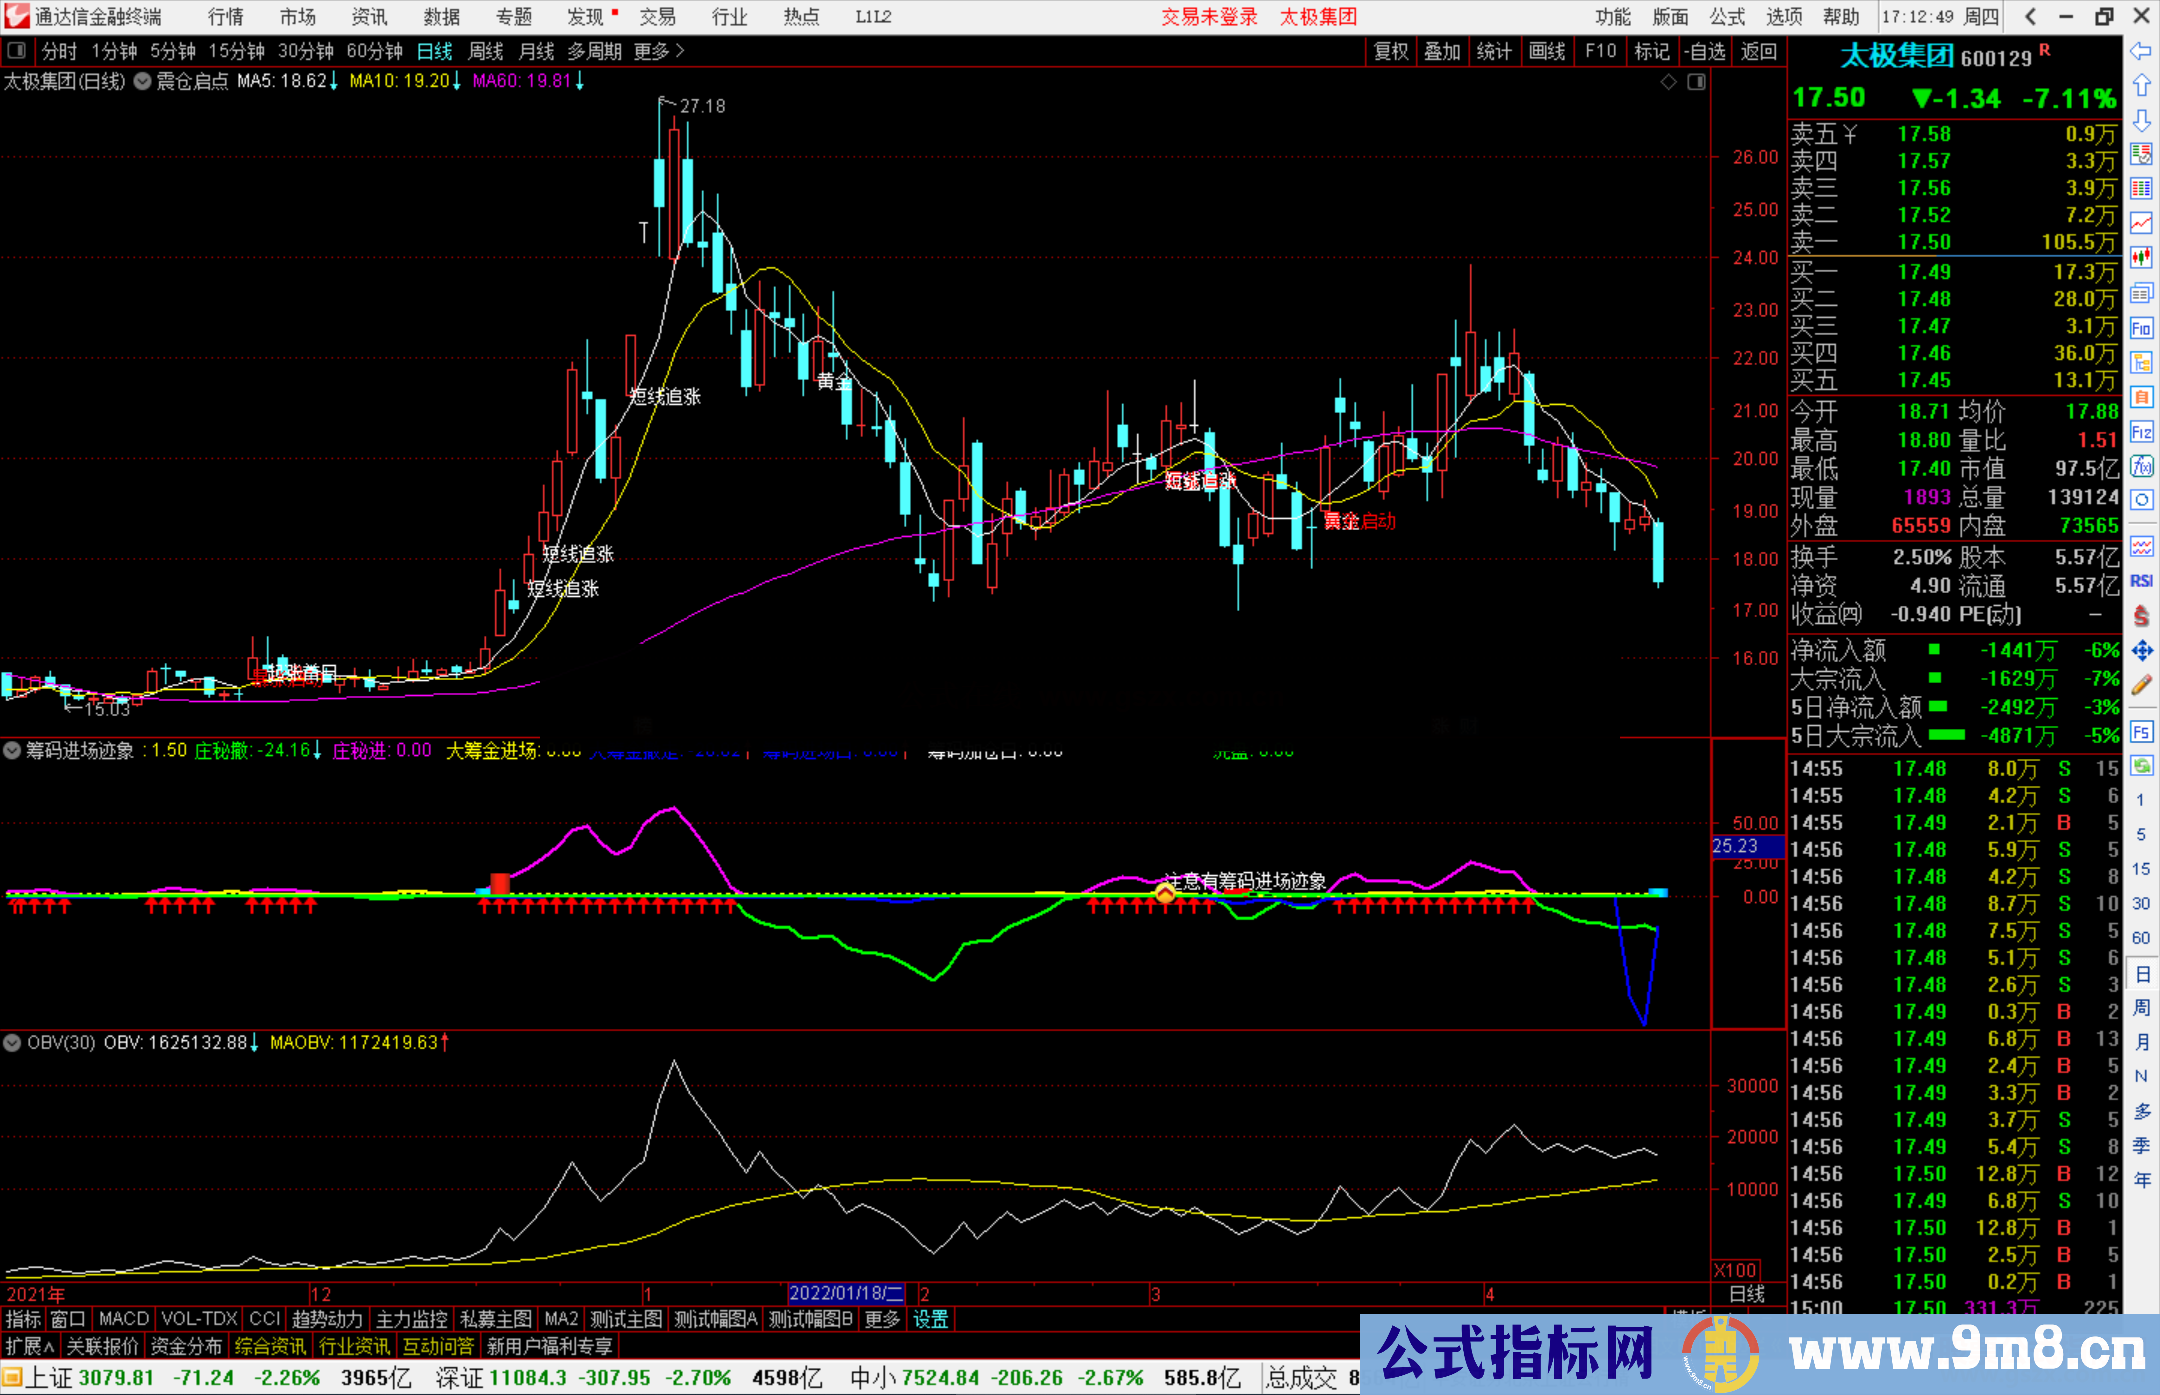The image size is (2160, 1395).
Task: Open the 震仓启点 indicator dropdown arrow
Action: pos(142,82)
